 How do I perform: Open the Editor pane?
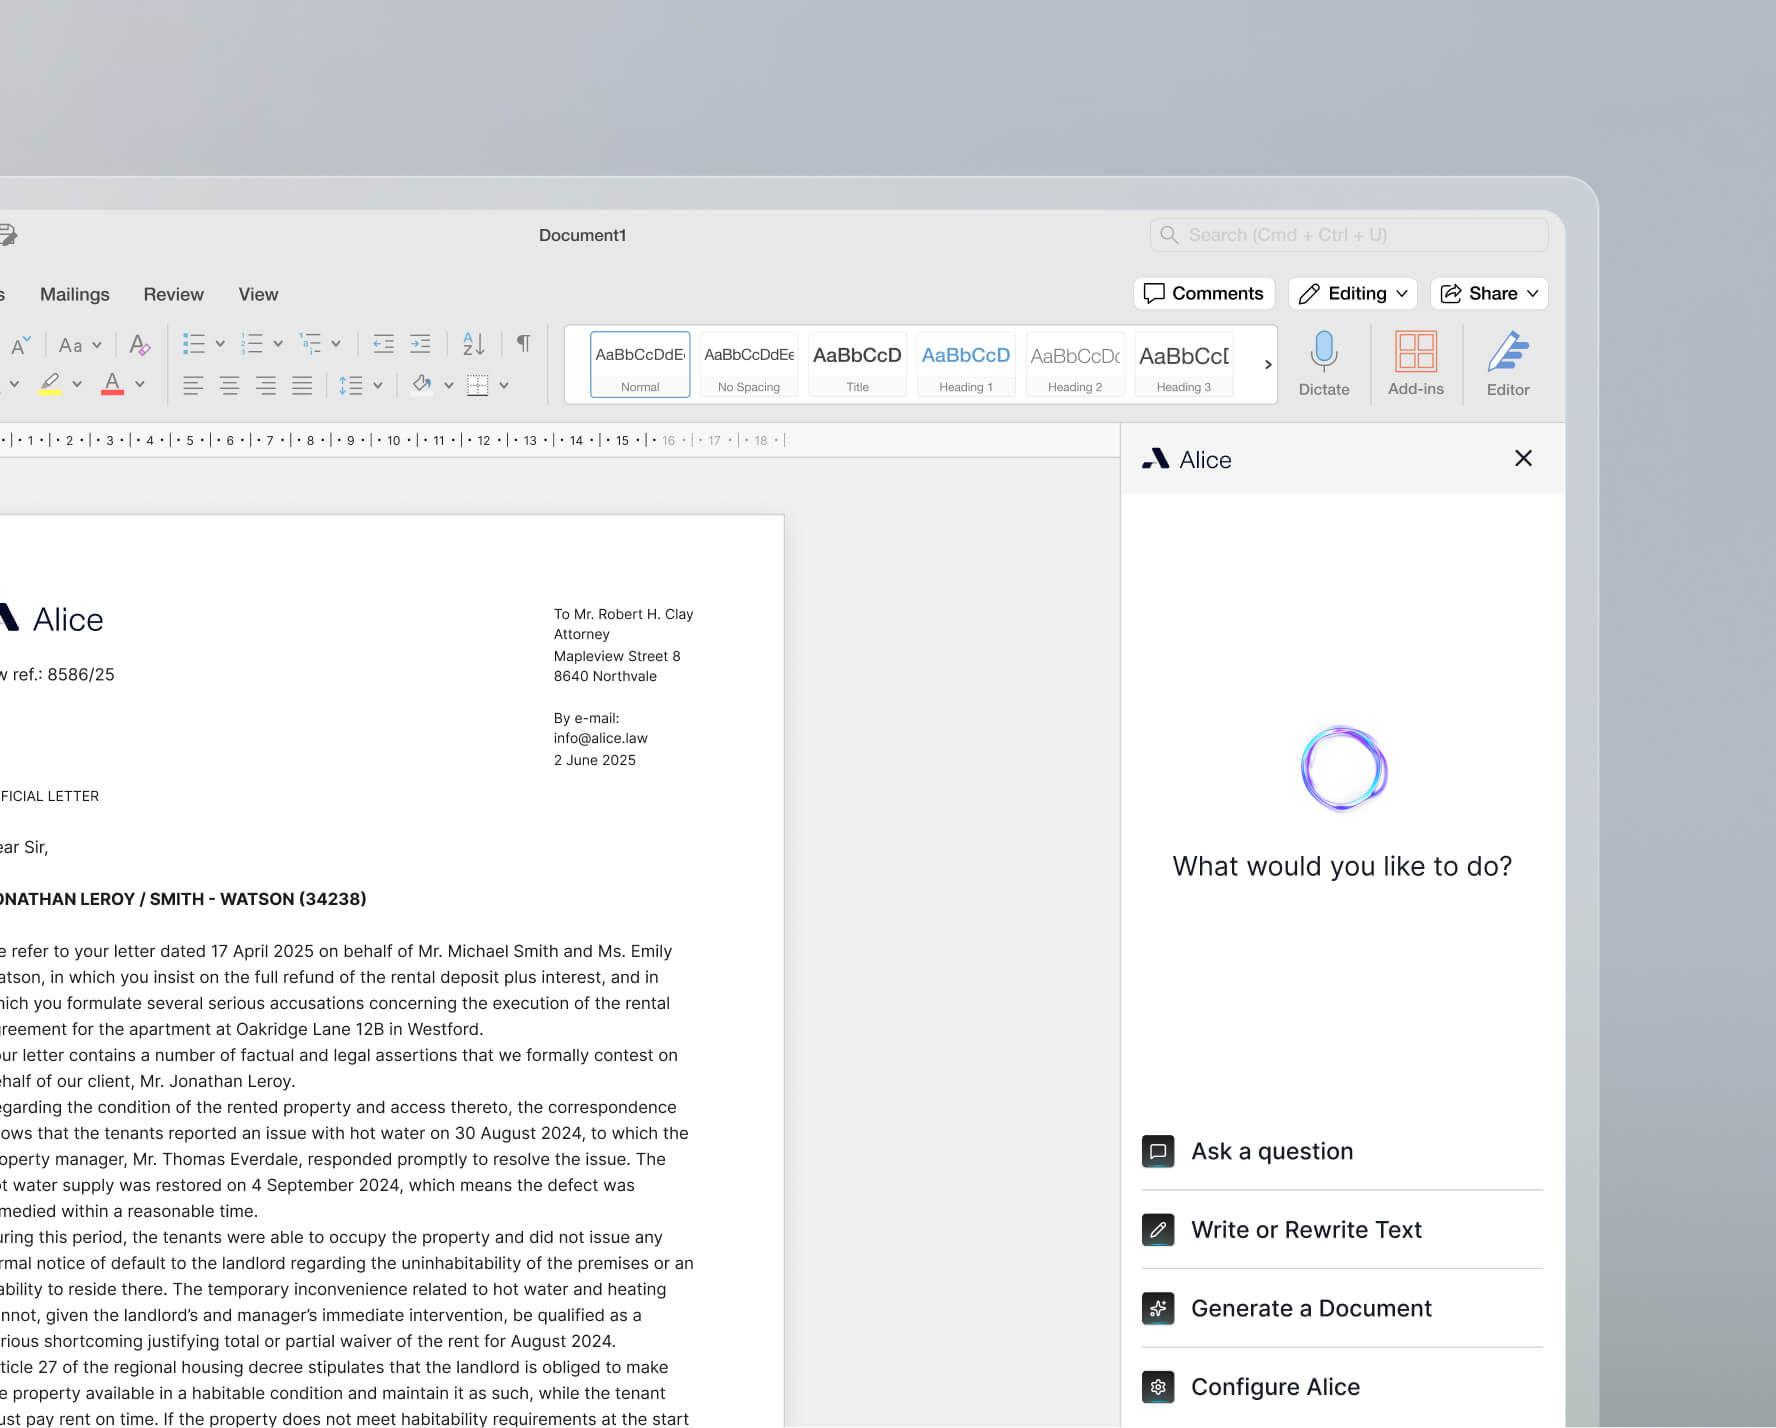pyautogui.click(x=1508, y=364)
